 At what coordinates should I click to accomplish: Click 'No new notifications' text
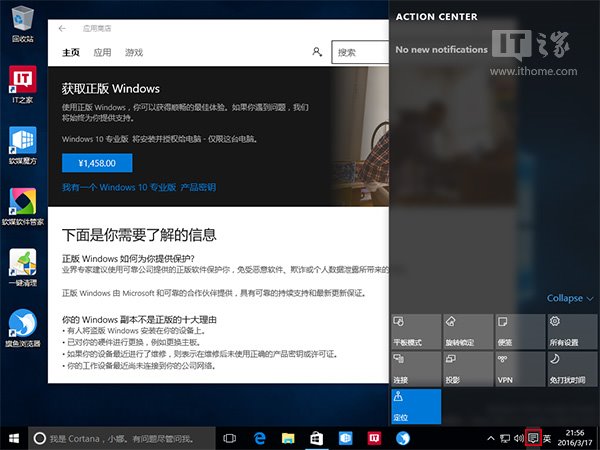click(x=442, y=49)
